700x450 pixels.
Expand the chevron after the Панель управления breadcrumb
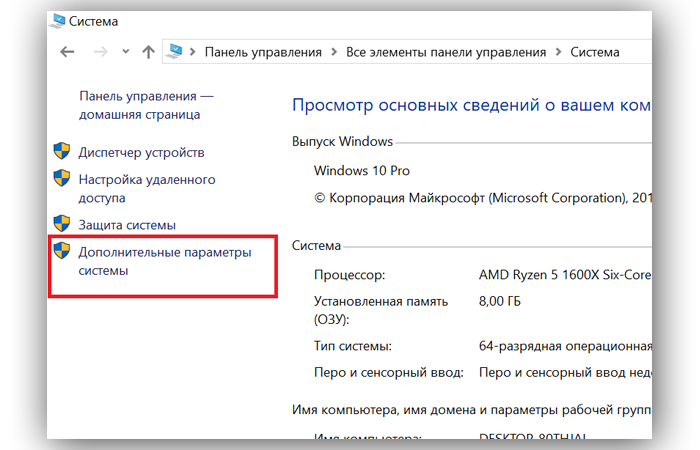(334, 52)
